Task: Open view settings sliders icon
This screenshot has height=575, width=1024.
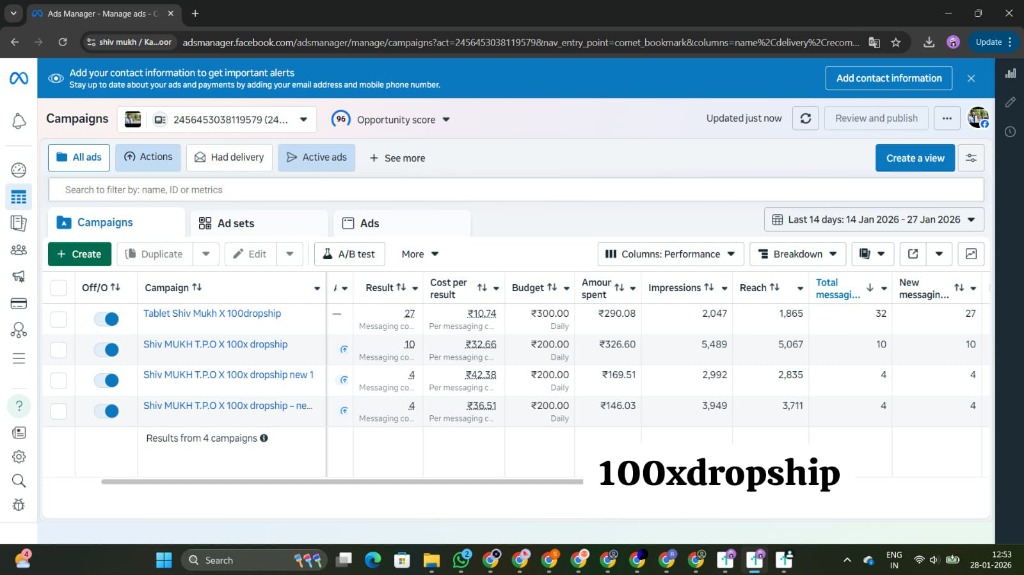Action: pos(971,158)
